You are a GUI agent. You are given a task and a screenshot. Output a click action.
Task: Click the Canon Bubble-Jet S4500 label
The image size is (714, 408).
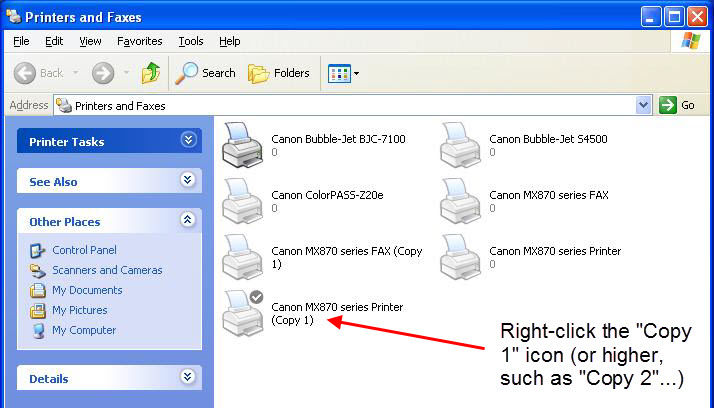coord(548,139)
